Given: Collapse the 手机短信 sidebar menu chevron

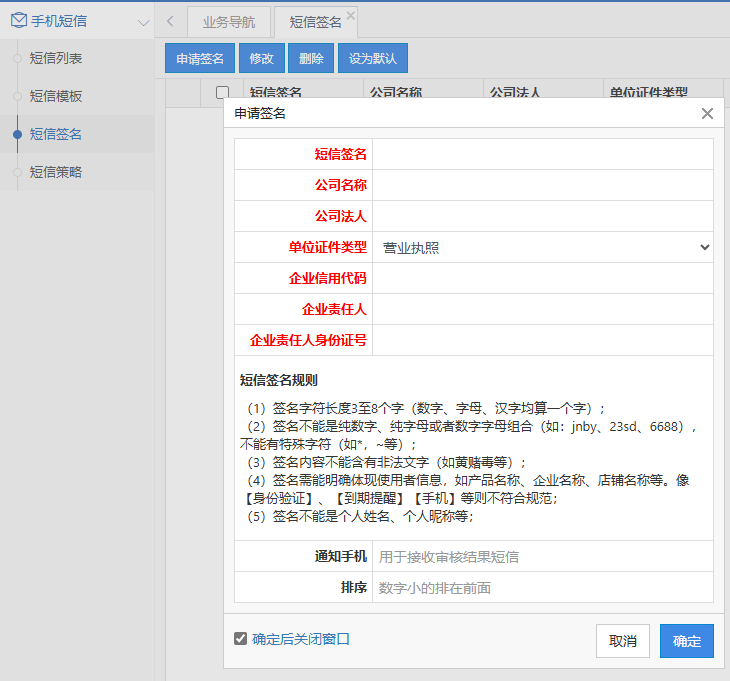Looking at the screenshot, I should coord(143,22).
